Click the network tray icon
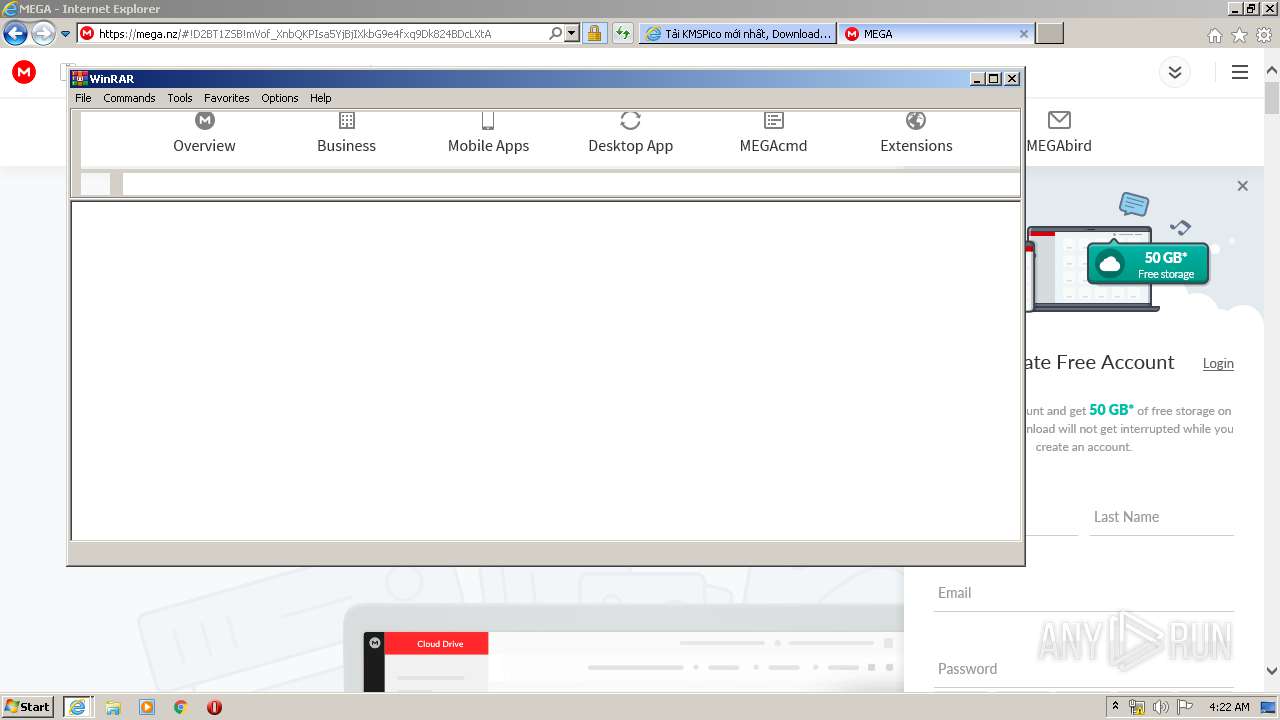The image size is (1280, 720). coord(1137,707)
